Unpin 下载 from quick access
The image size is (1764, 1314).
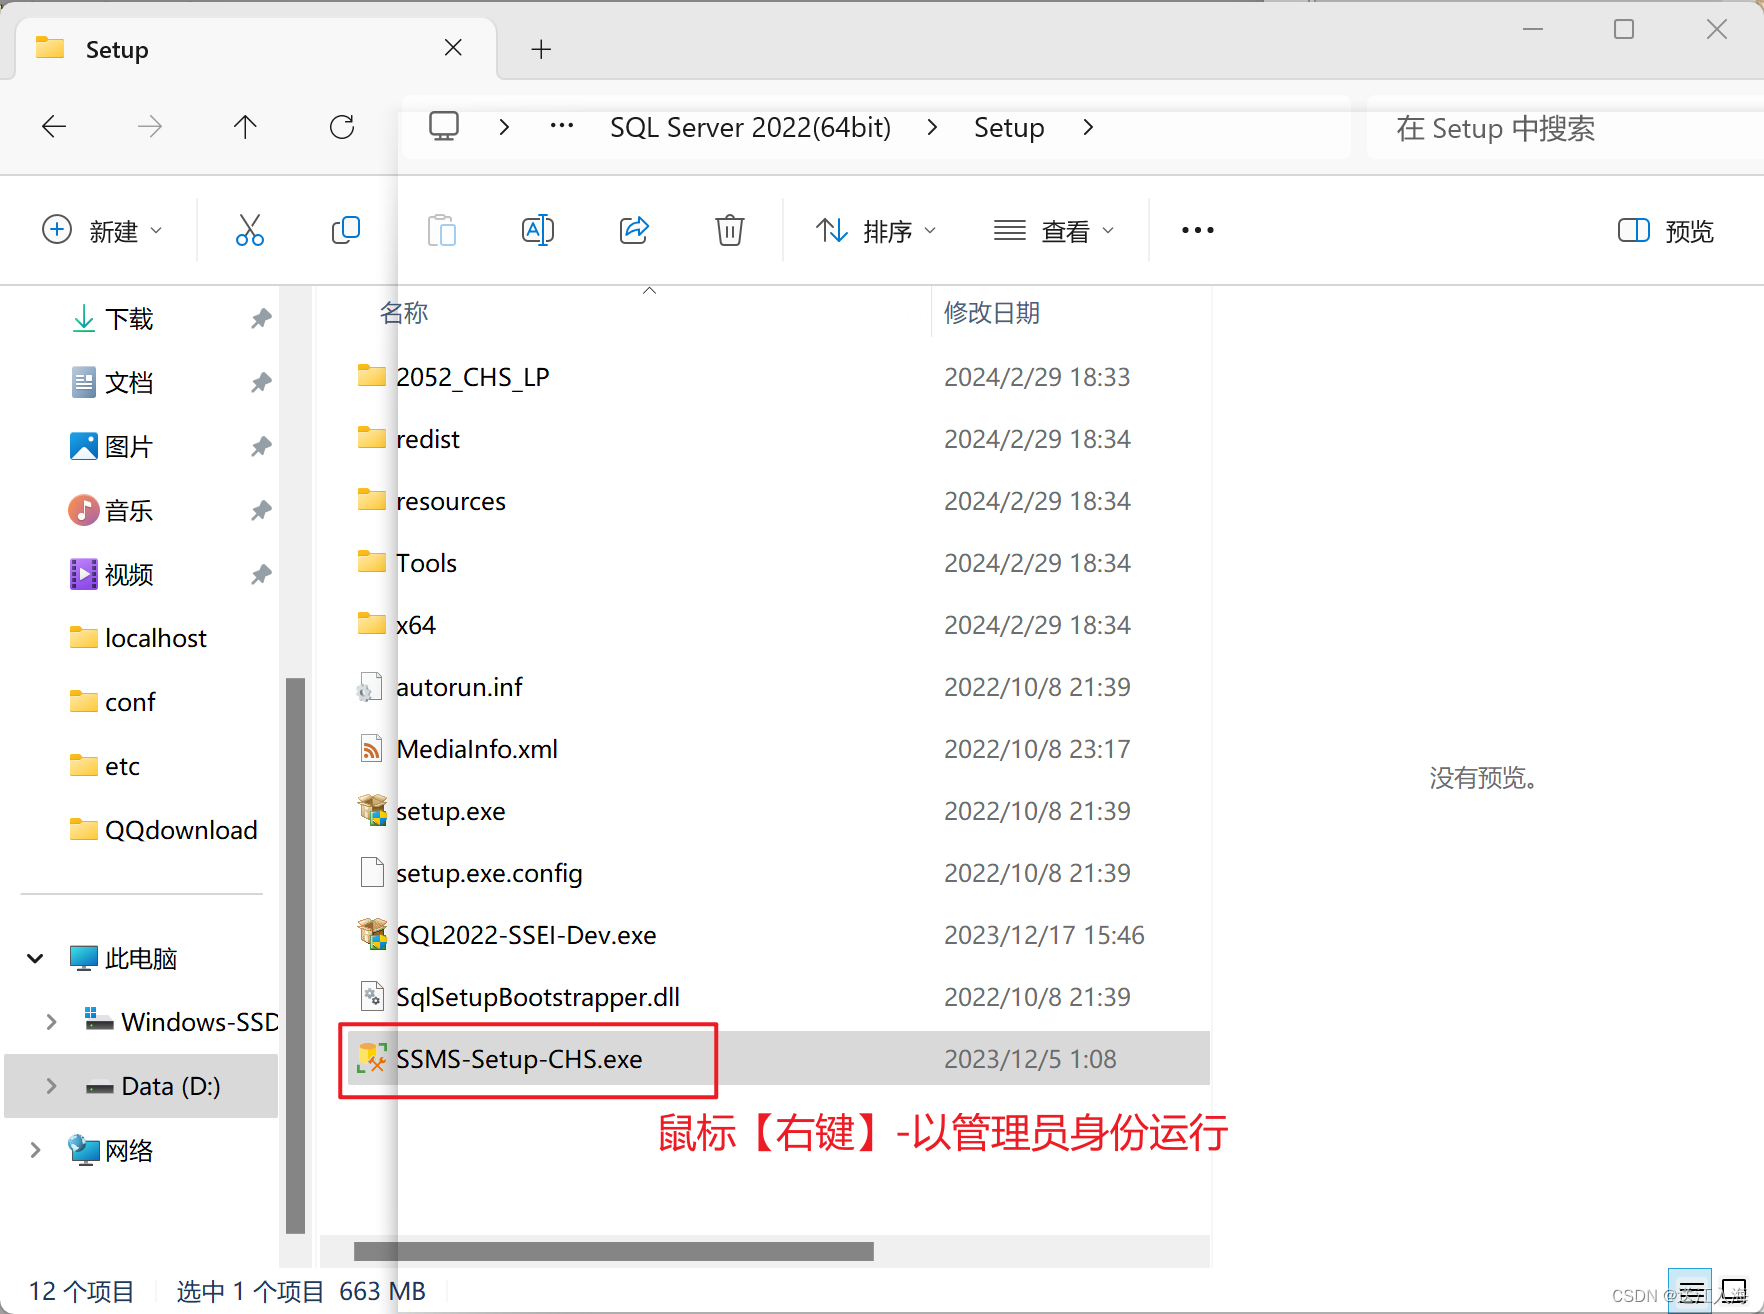(x=260, y=318)
